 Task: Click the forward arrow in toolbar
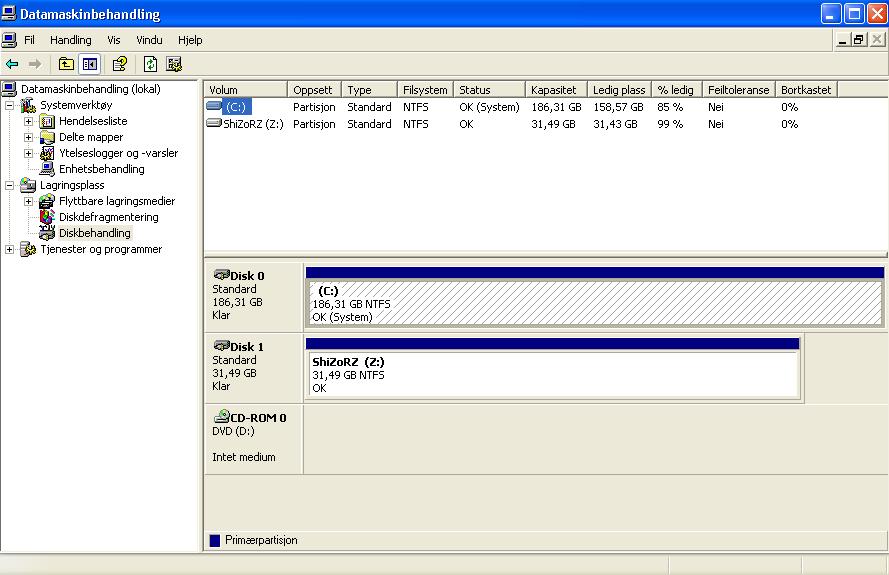pyautogui.click(x=35, y=64)
